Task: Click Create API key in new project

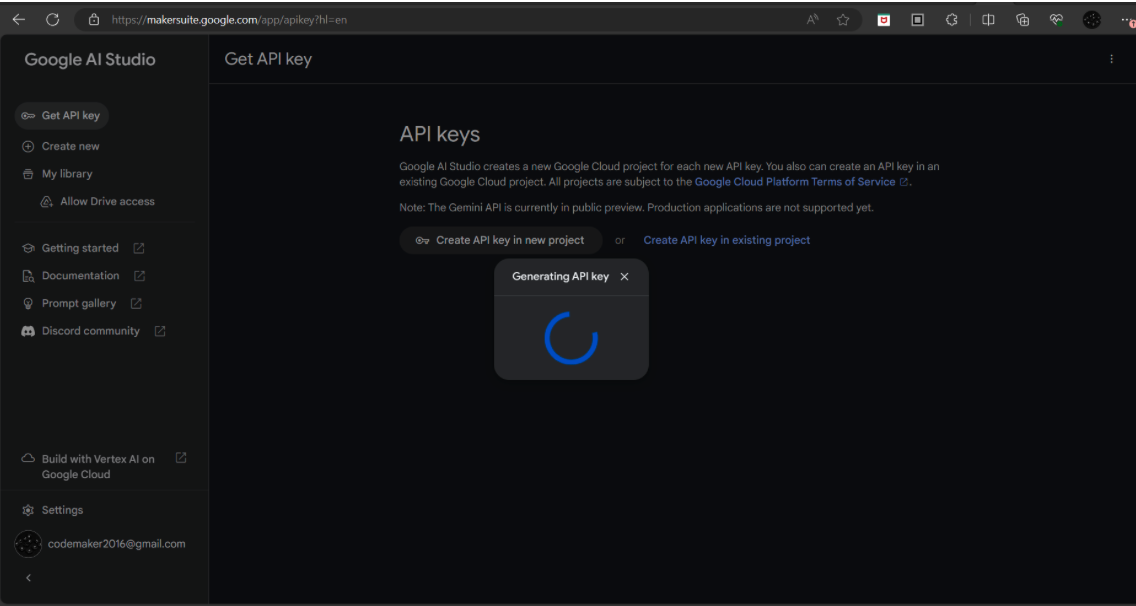Action: tap(501, 241)
